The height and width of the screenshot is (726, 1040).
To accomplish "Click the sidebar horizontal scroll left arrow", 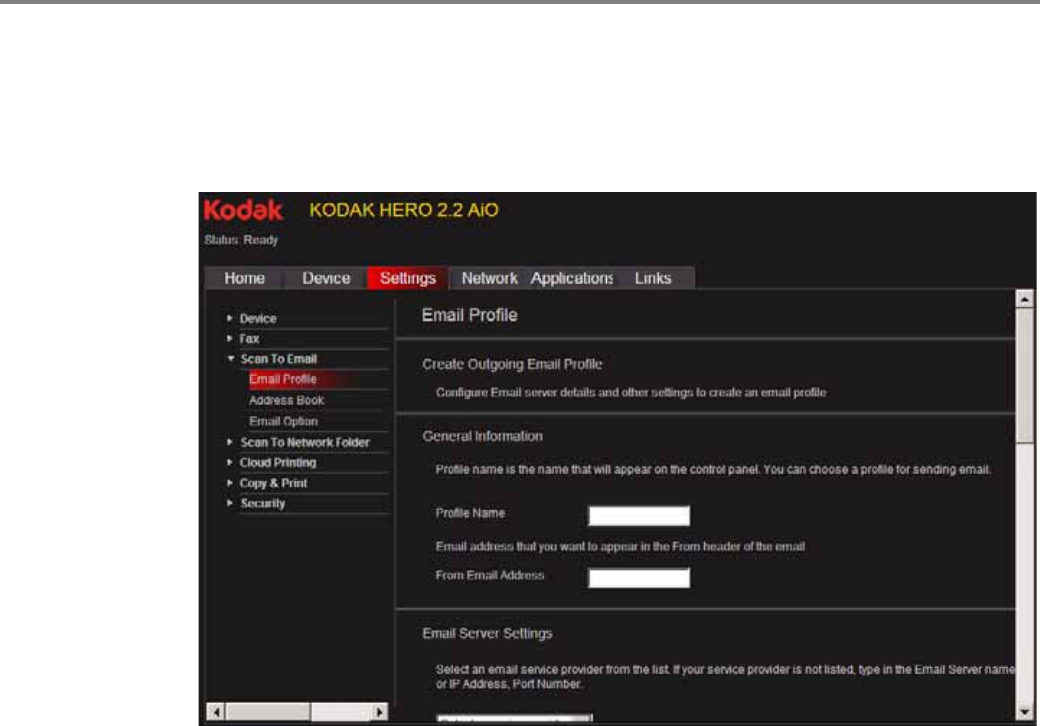I will click(x=216, y=712).
